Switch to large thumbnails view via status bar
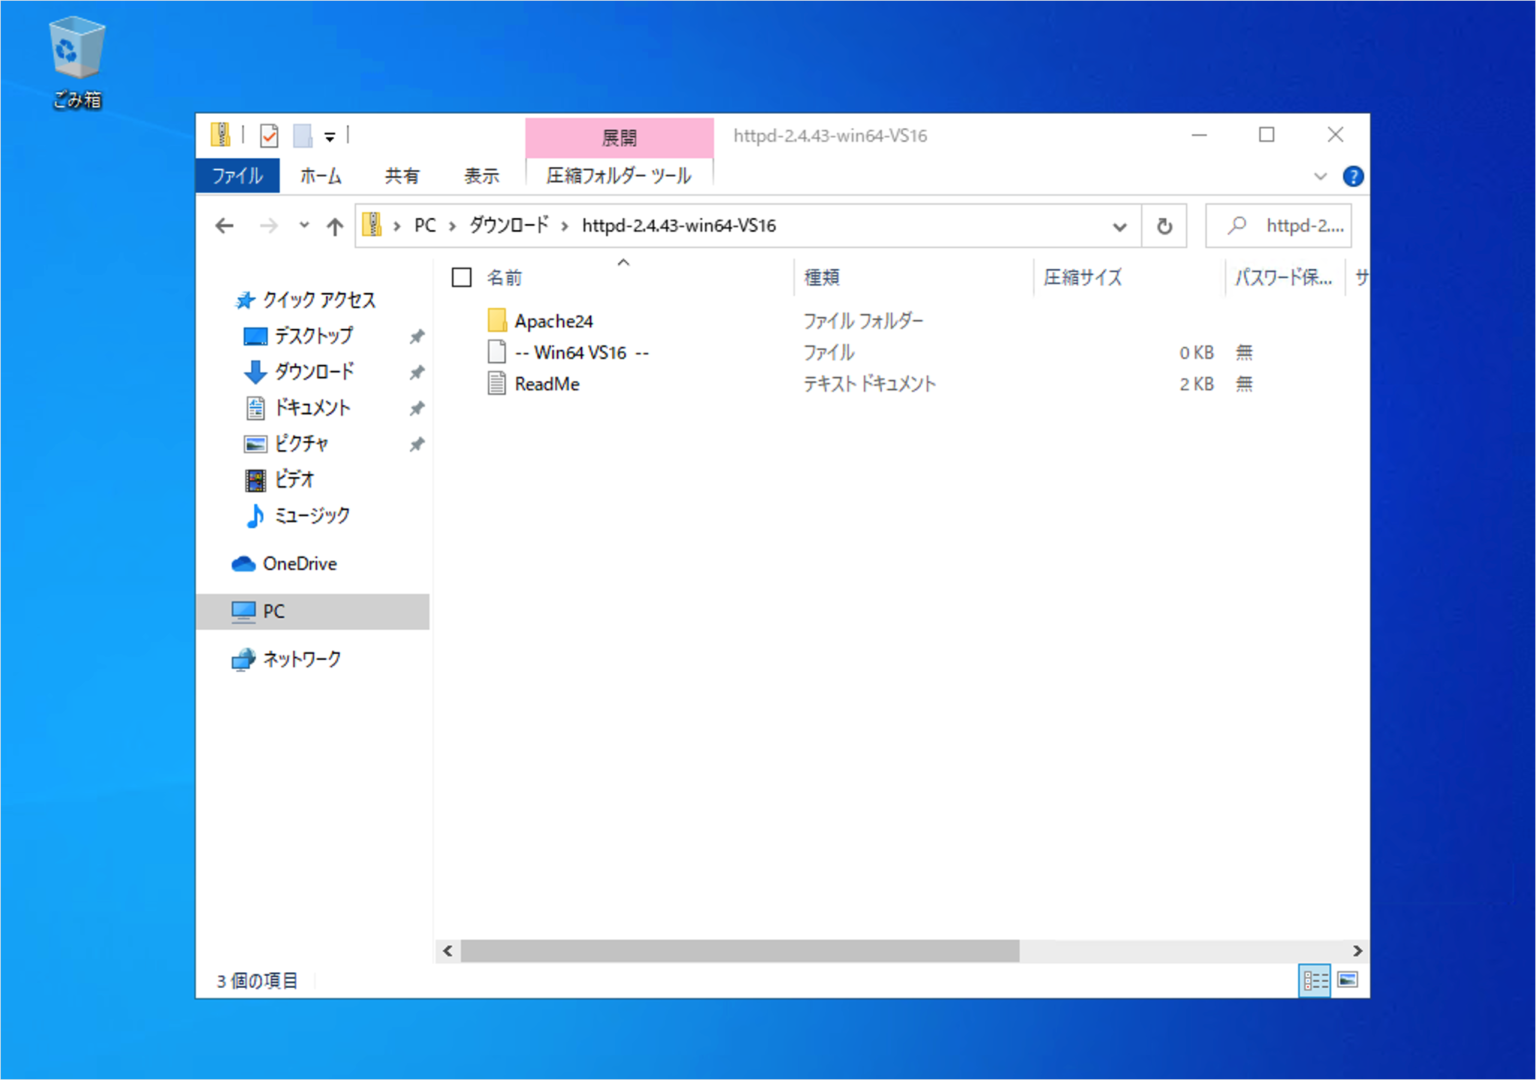Image resolution: width=1536 pixels, height=1080 pixels. pos(1348,980)
